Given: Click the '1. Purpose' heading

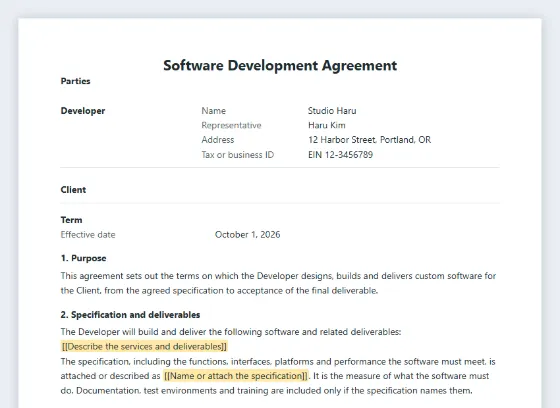Looking at the screenshot, I should (84, 258).
